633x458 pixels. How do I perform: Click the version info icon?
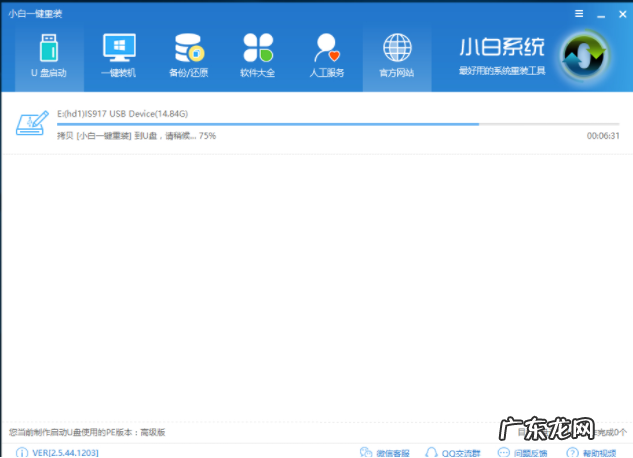coord(22,453)
